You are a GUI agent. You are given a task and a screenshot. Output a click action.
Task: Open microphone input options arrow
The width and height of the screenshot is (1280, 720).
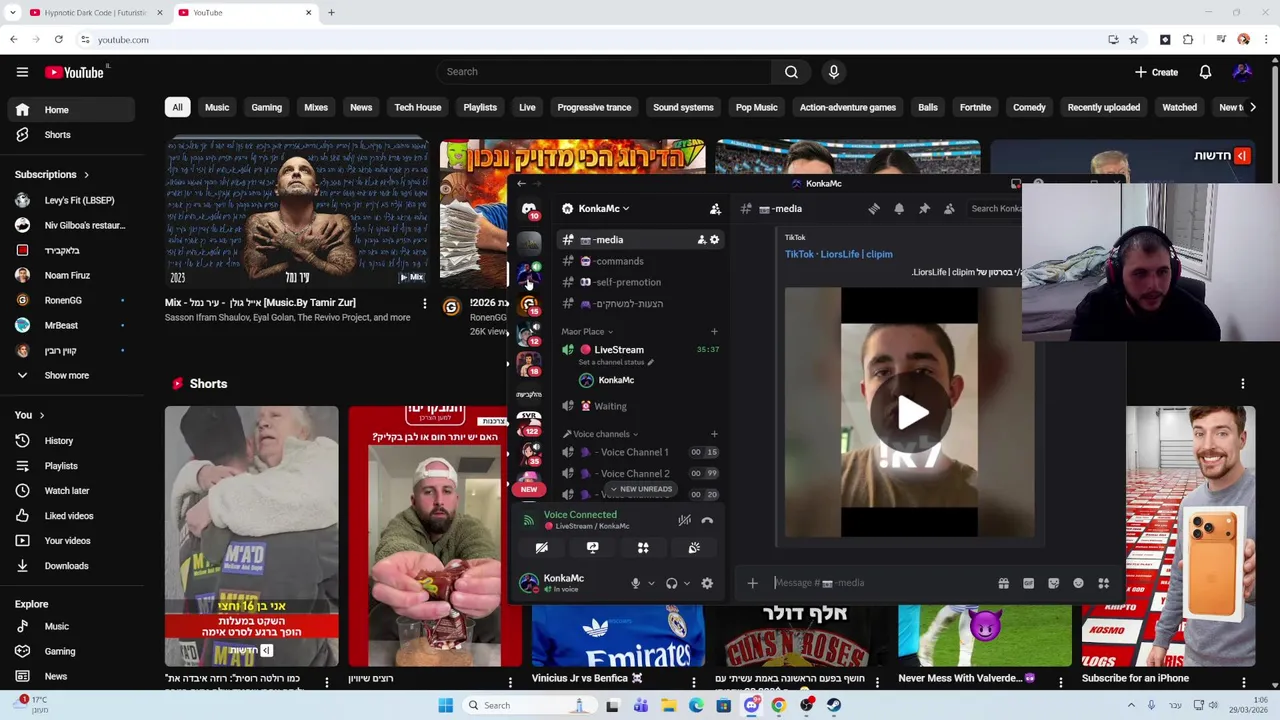pyautogui.click(x=651, y=583)
